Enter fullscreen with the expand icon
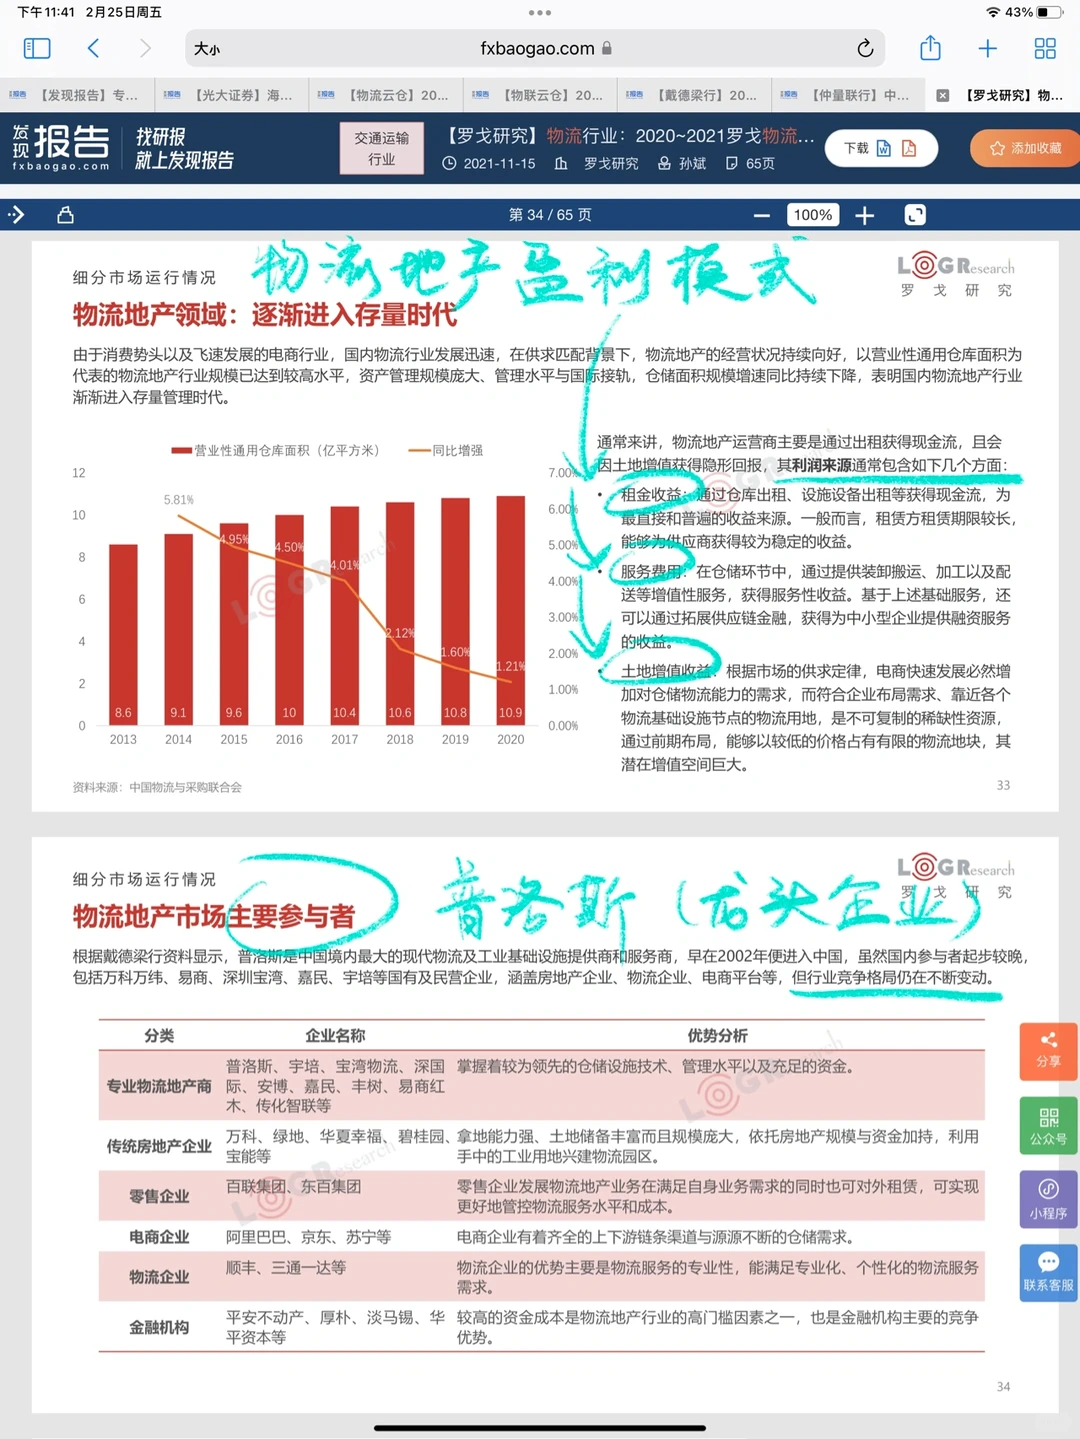Viewport: 1080px width, 1439px height. click(x=915, y=215)
